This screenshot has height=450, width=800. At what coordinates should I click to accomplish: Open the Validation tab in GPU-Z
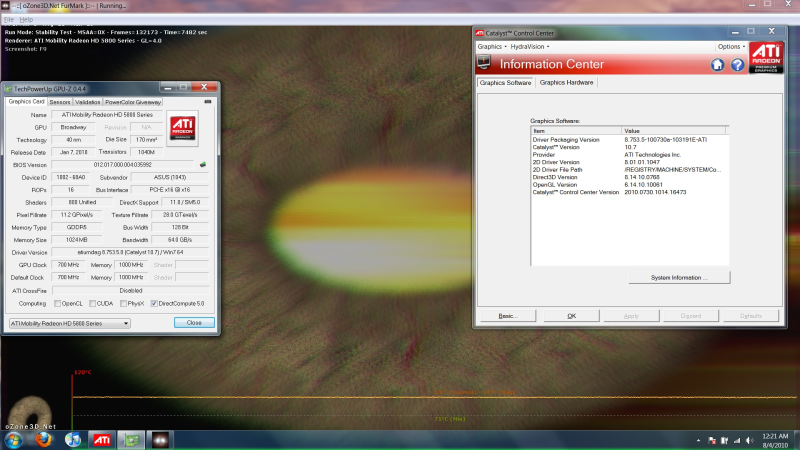pos(88,102)
